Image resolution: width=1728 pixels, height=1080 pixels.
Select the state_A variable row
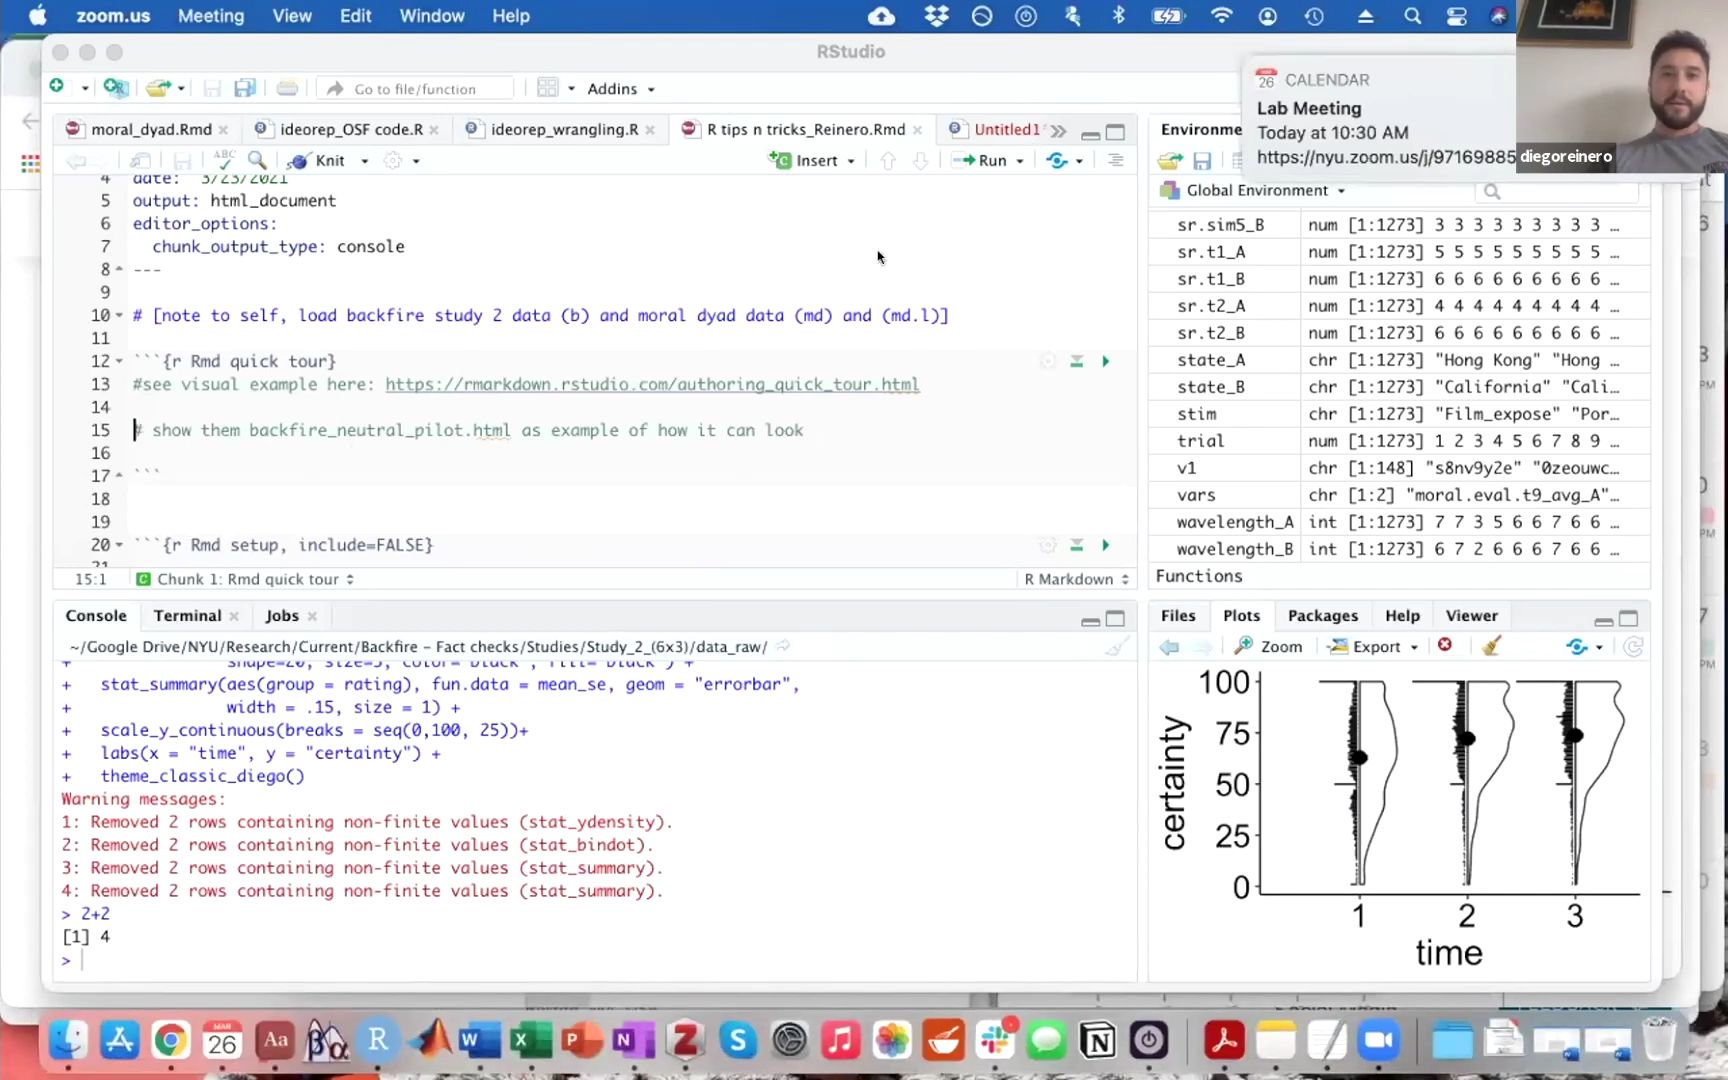[x=1399, y=360]
